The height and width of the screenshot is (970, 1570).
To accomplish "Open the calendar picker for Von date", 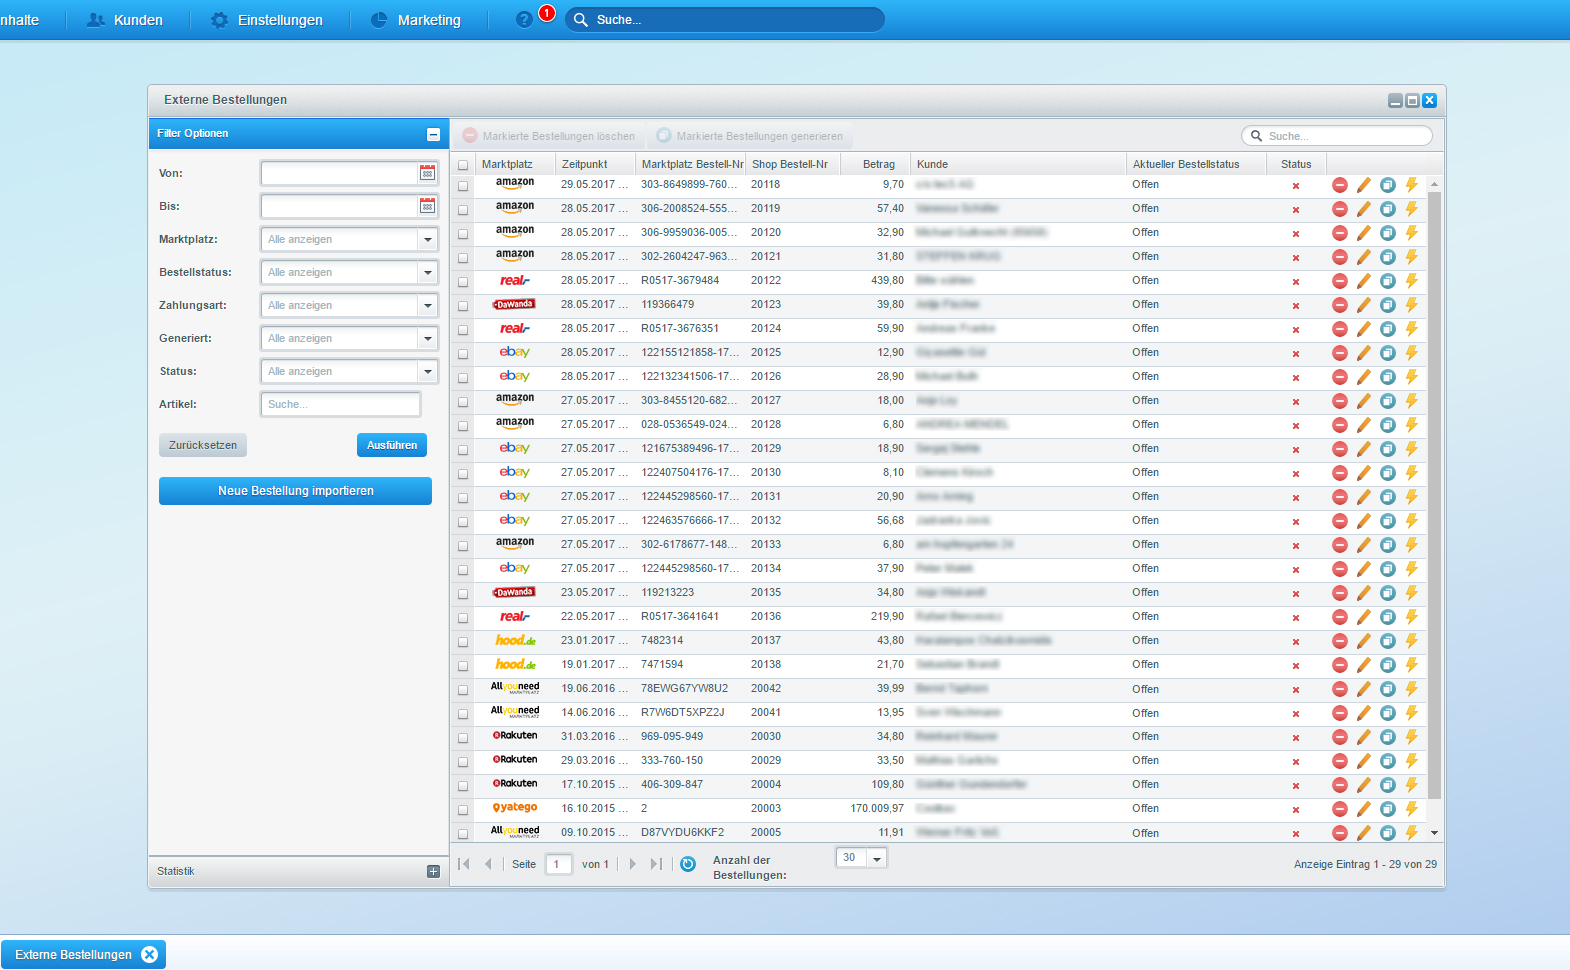I will coord(427,173).
